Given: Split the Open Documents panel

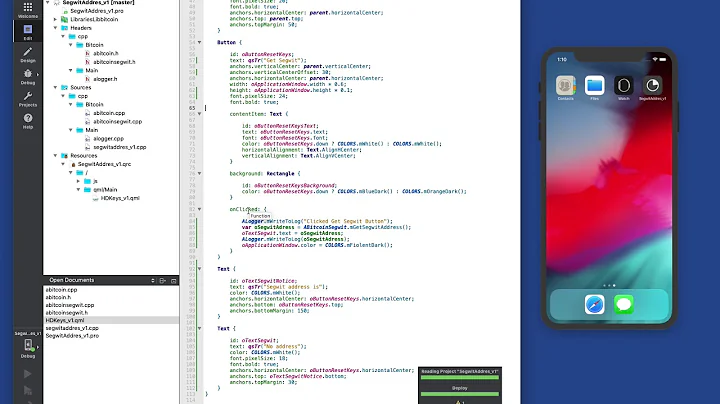Looking at the screenshot, I should (x=162, y=281).
